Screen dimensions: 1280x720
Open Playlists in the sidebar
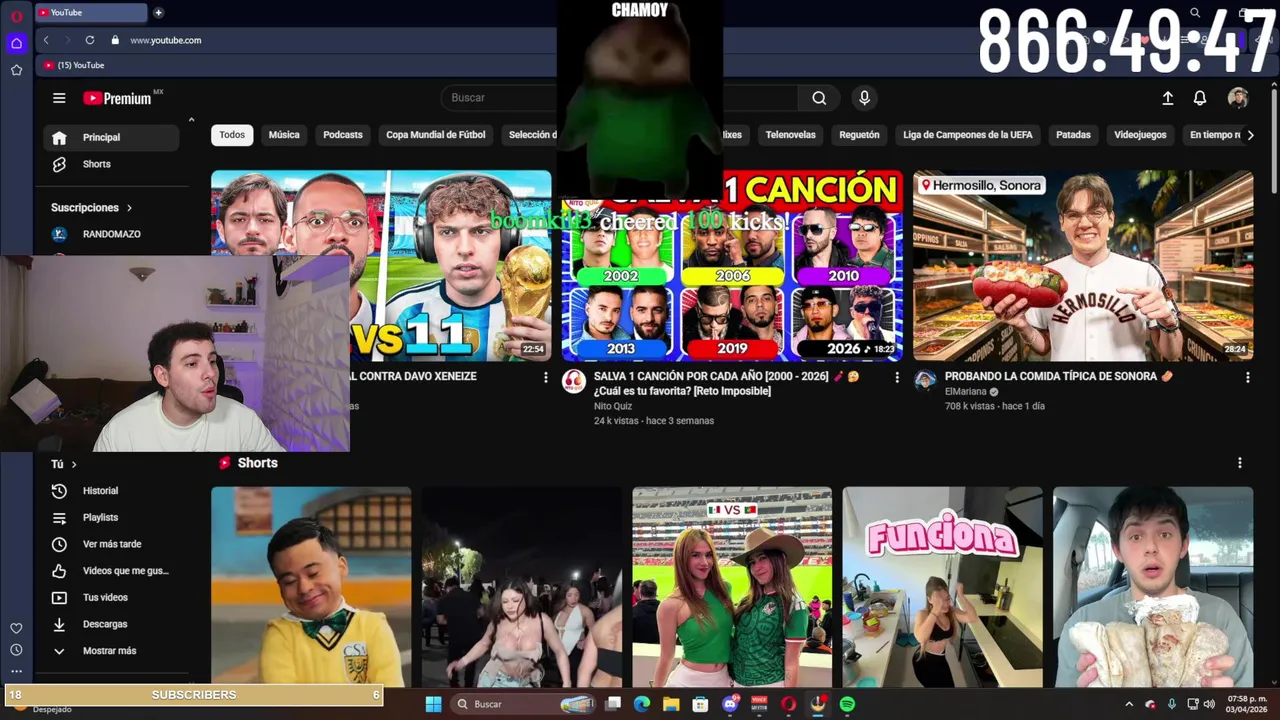[x=111, y=518]
